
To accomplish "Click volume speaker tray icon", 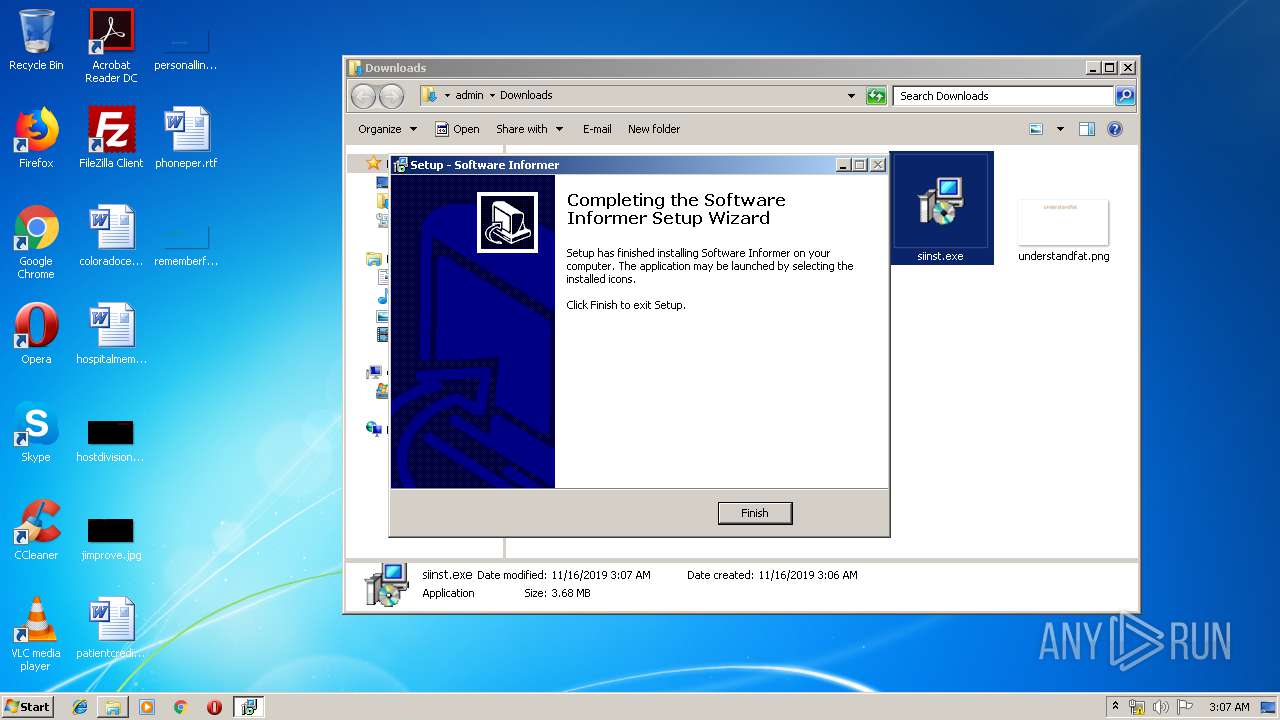I will pos(1160,707).
